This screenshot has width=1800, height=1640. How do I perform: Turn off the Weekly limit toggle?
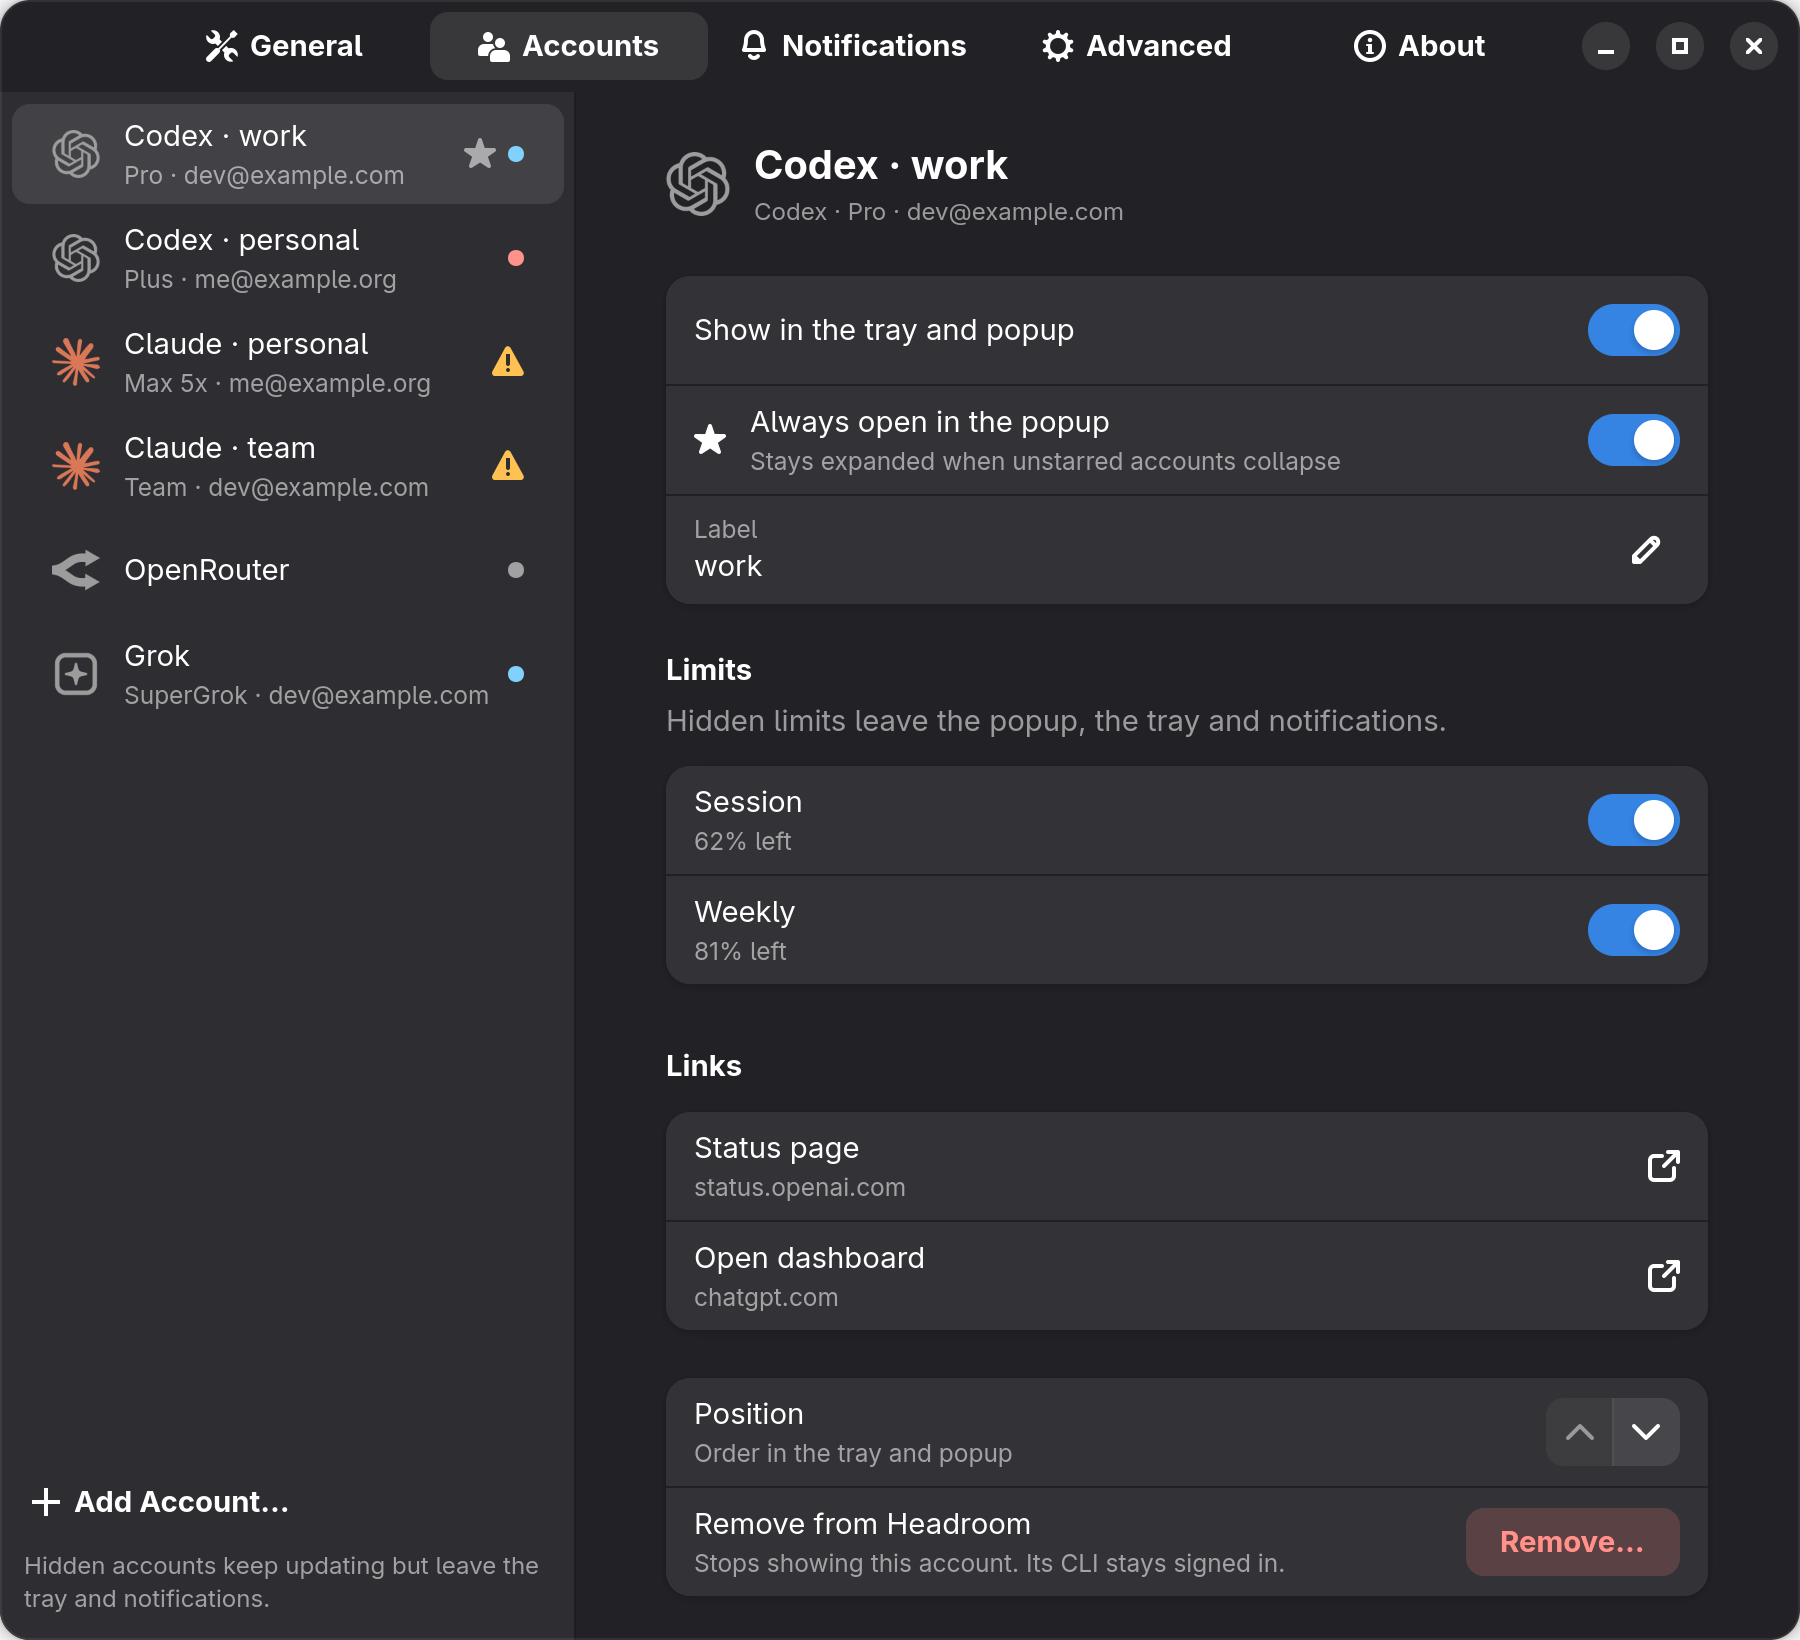click(1633, 930)
